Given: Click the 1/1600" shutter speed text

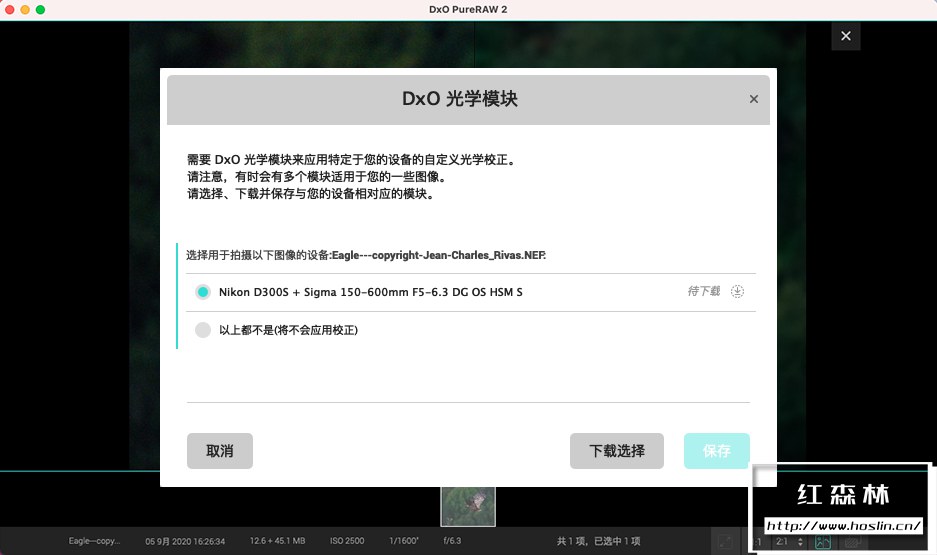Looking at the screenshot, I should pyautogui.click(x=403, y=541).
